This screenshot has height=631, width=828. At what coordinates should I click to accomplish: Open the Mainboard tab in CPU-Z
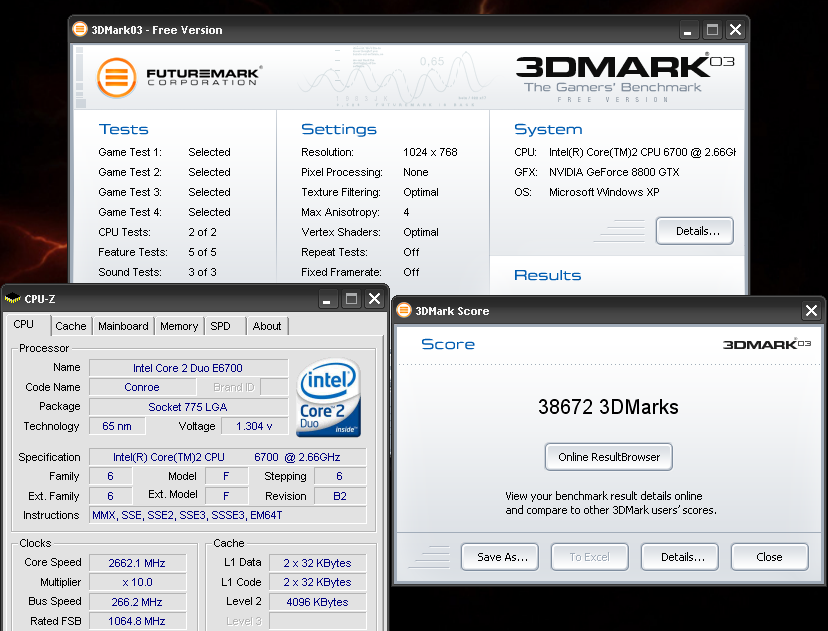click(x=123, y=326)
